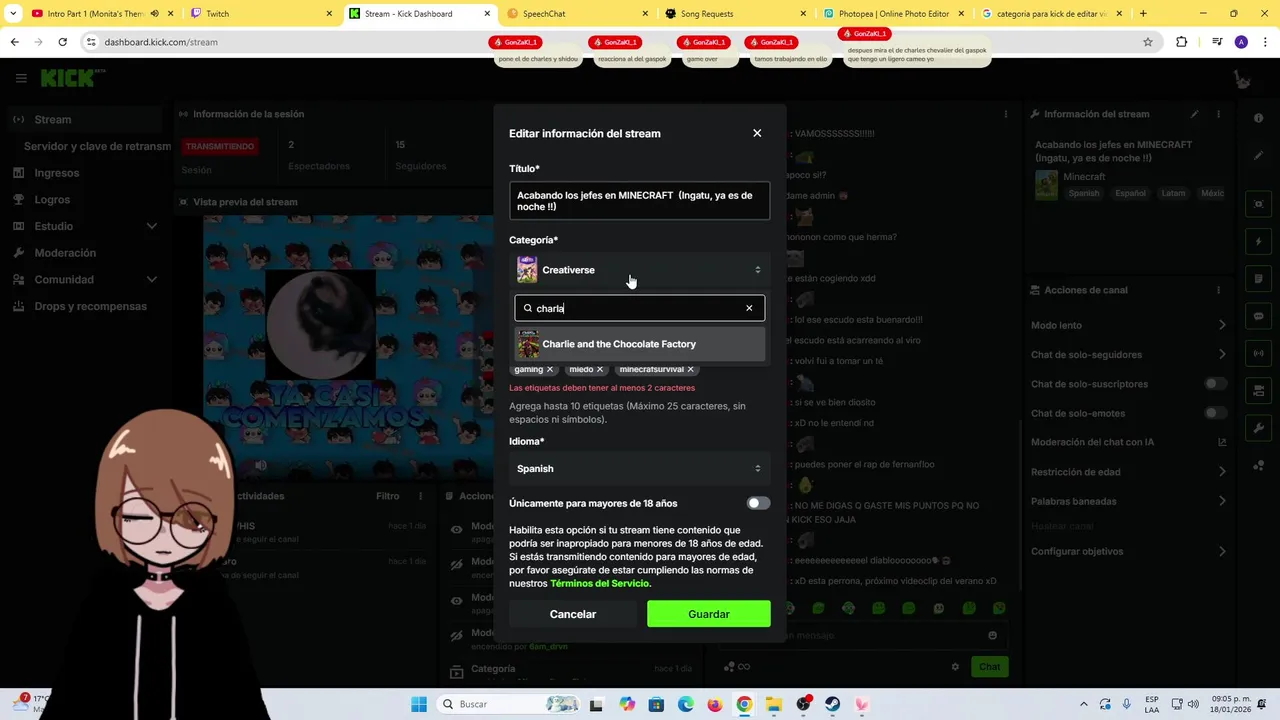Click the broadcast signal icon in right sidebar
The image size is (1280, 720).
pos(1258,353)
